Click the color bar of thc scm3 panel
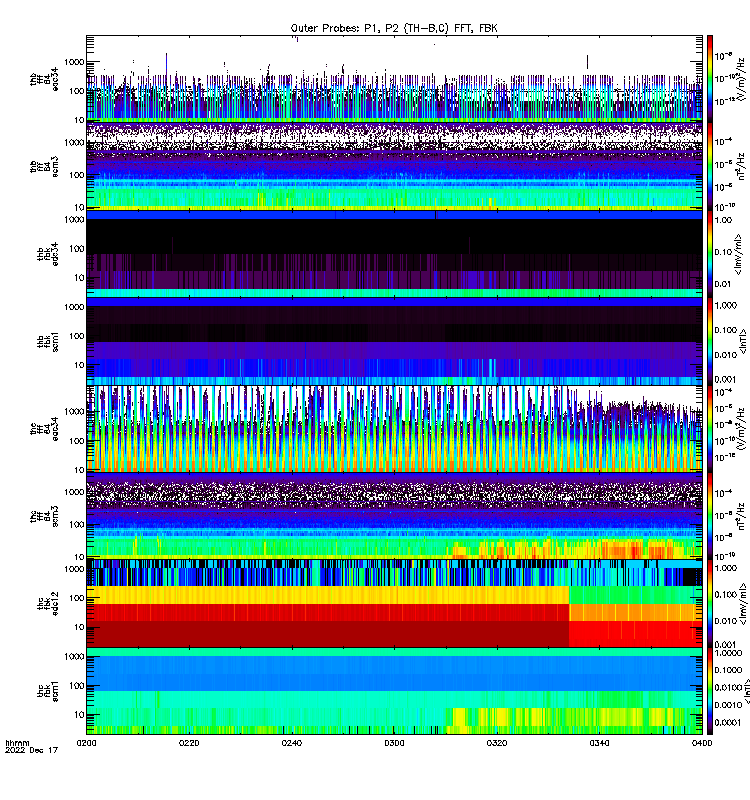 (710, 516)
